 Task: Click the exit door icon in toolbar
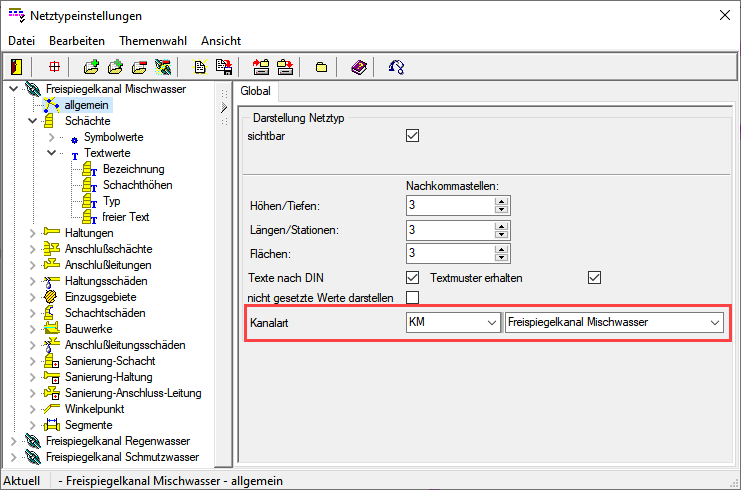click(16, 67)
